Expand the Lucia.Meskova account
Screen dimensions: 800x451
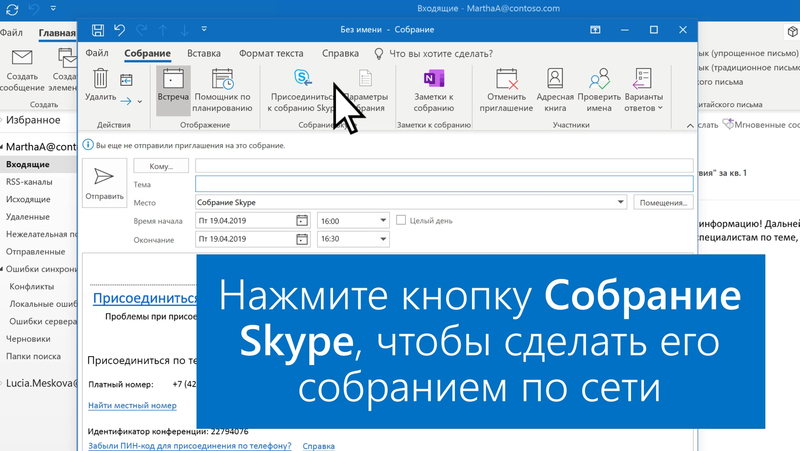(x=2, y=383)
